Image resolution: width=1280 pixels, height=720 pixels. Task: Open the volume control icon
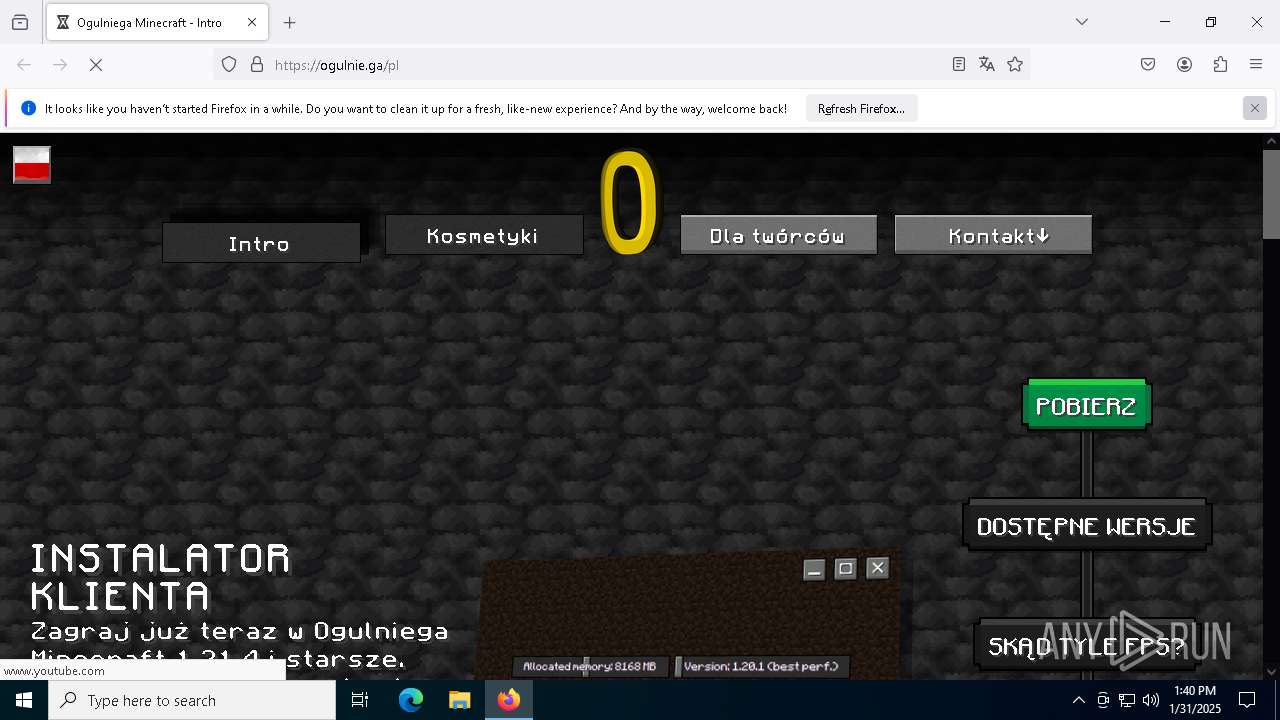(1151, 700)
